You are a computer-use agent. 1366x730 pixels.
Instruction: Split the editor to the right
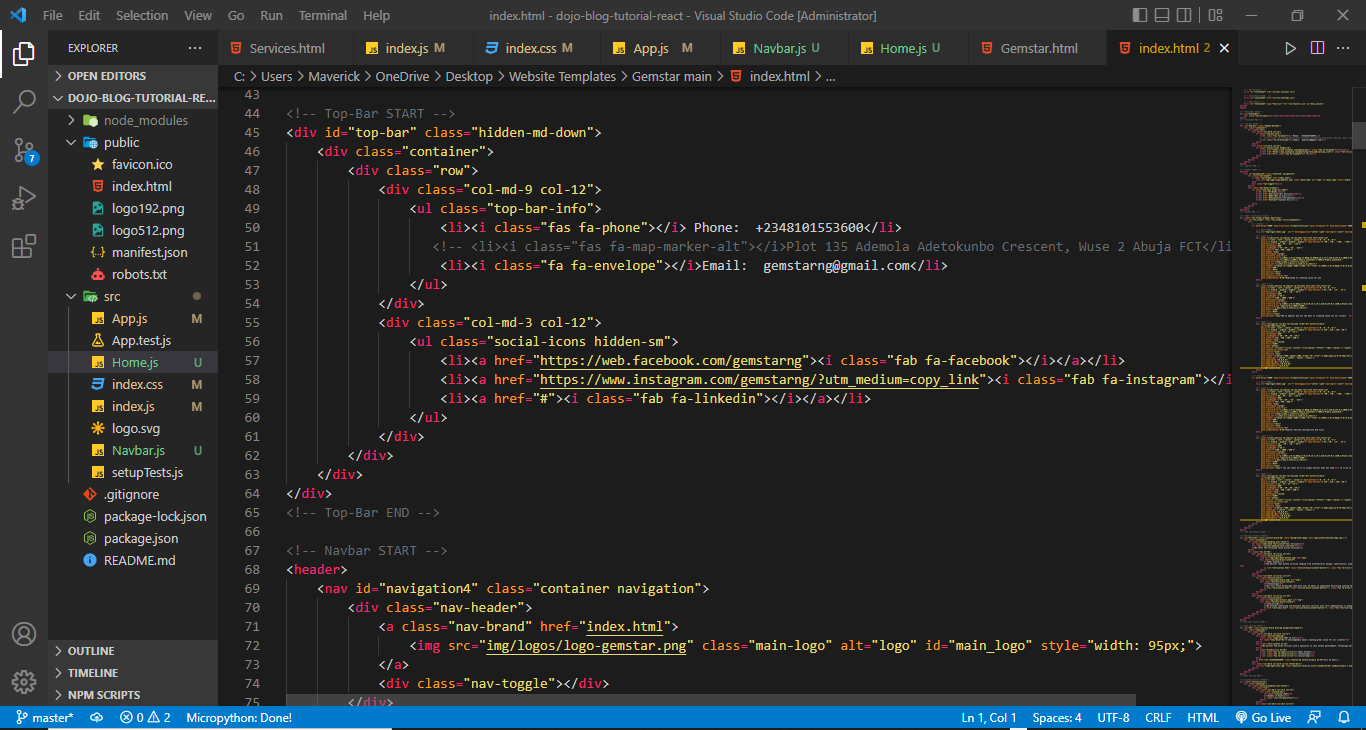point(1317,48)
